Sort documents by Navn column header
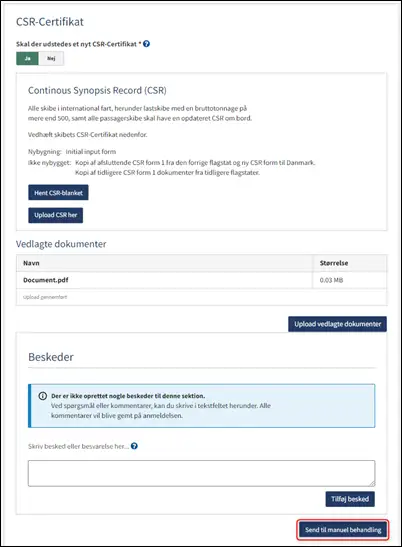This screenshot has height=547, width=402. point(31,263)
